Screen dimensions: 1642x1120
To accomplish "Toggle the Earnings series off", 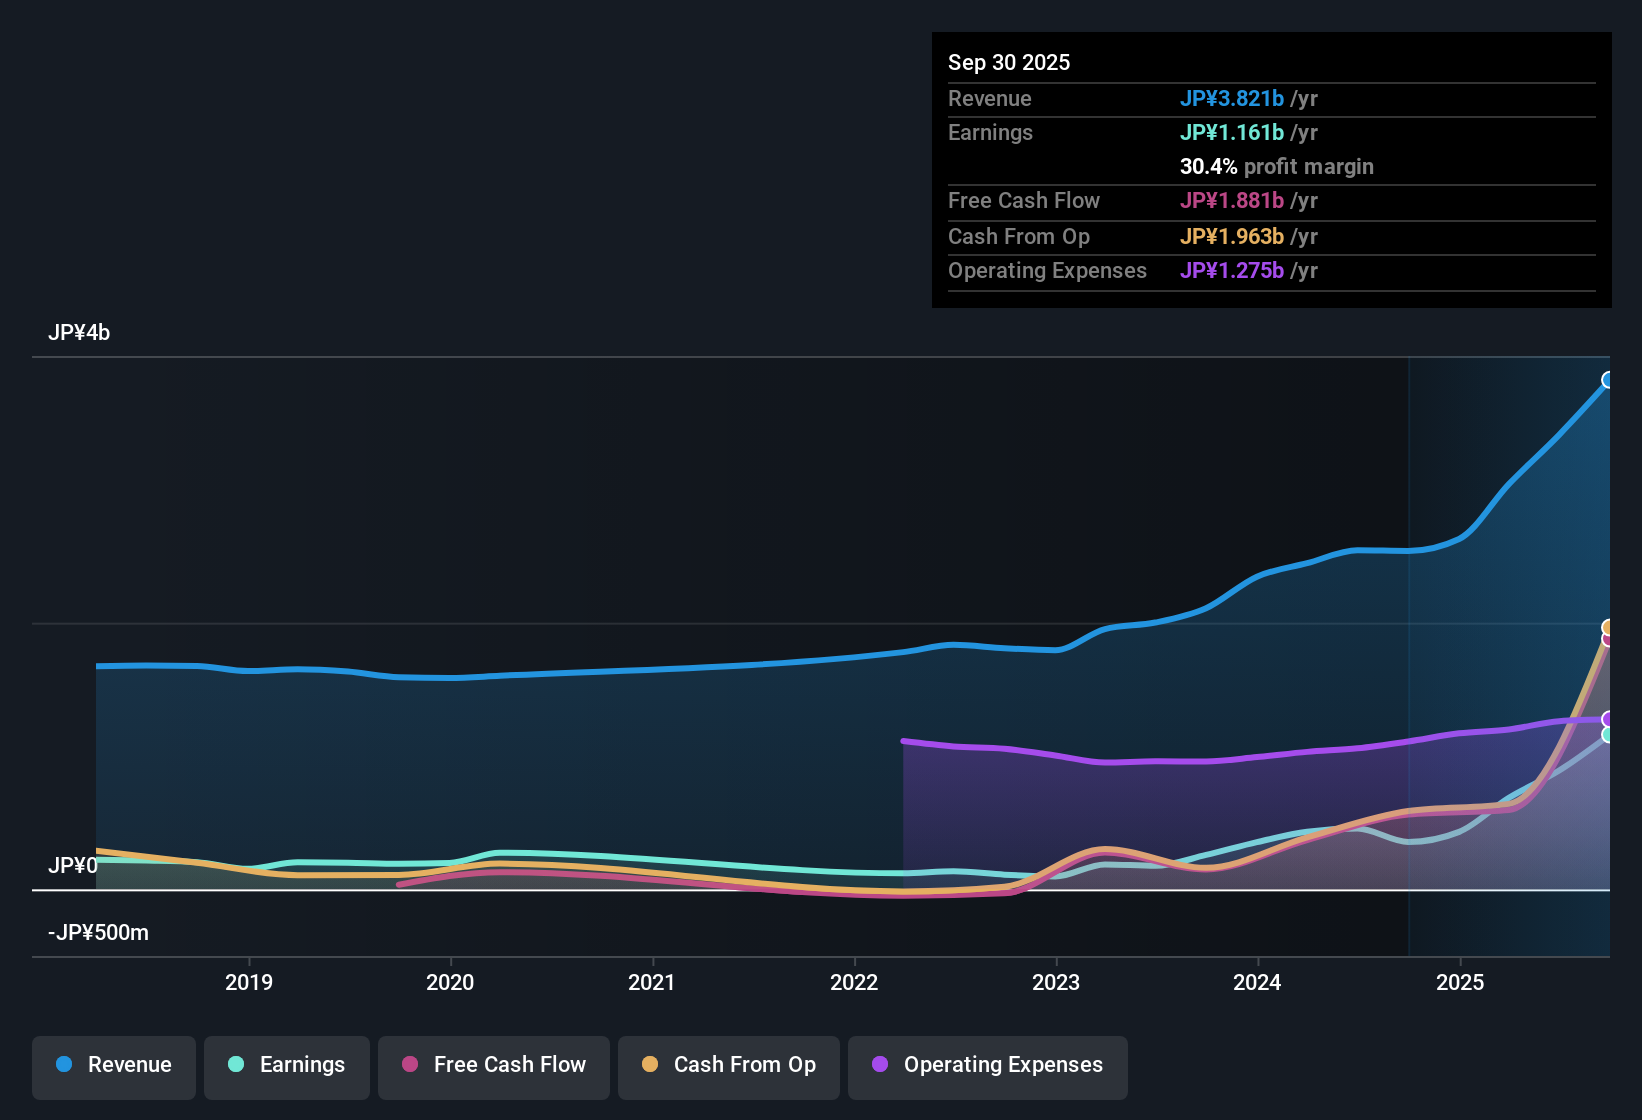I will 286,1065.
